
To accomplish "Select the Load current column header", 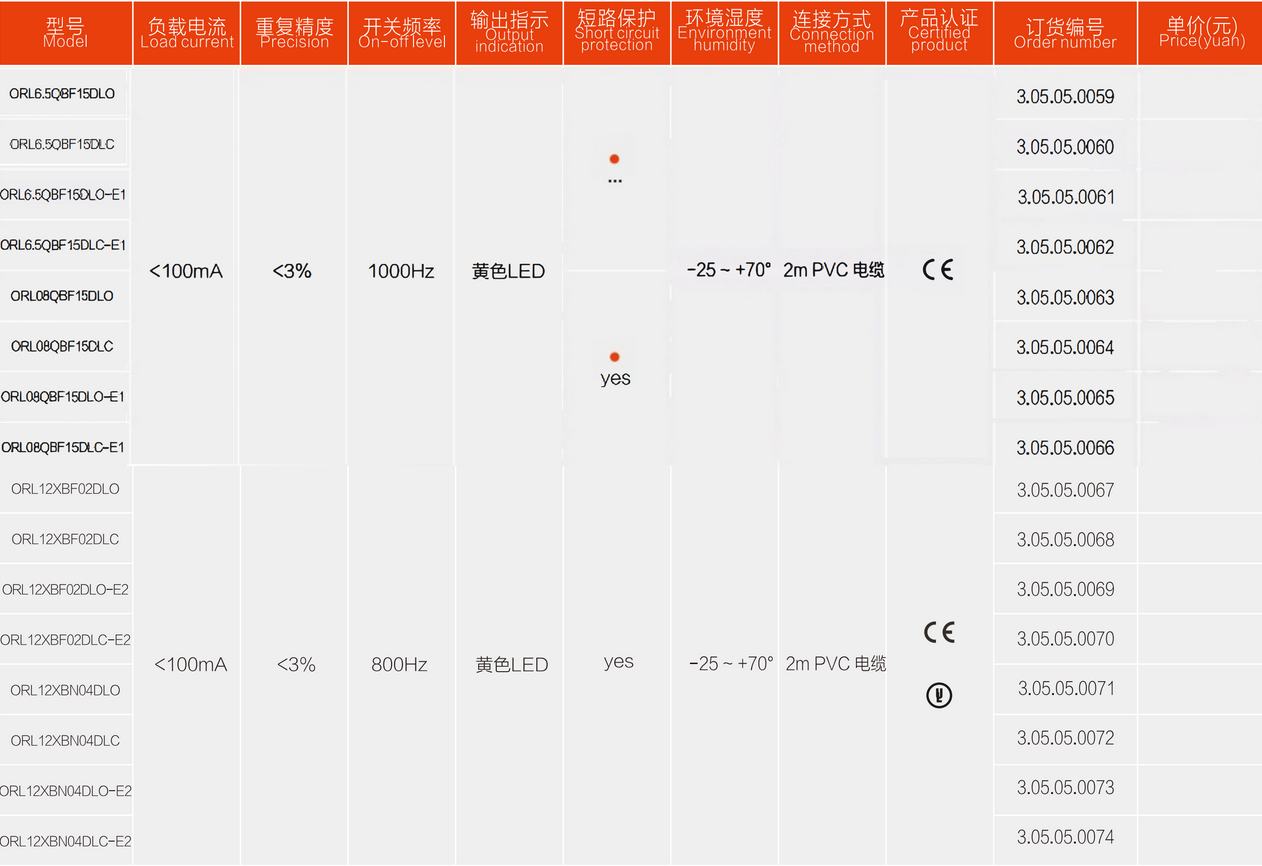I will pos(187,33).
